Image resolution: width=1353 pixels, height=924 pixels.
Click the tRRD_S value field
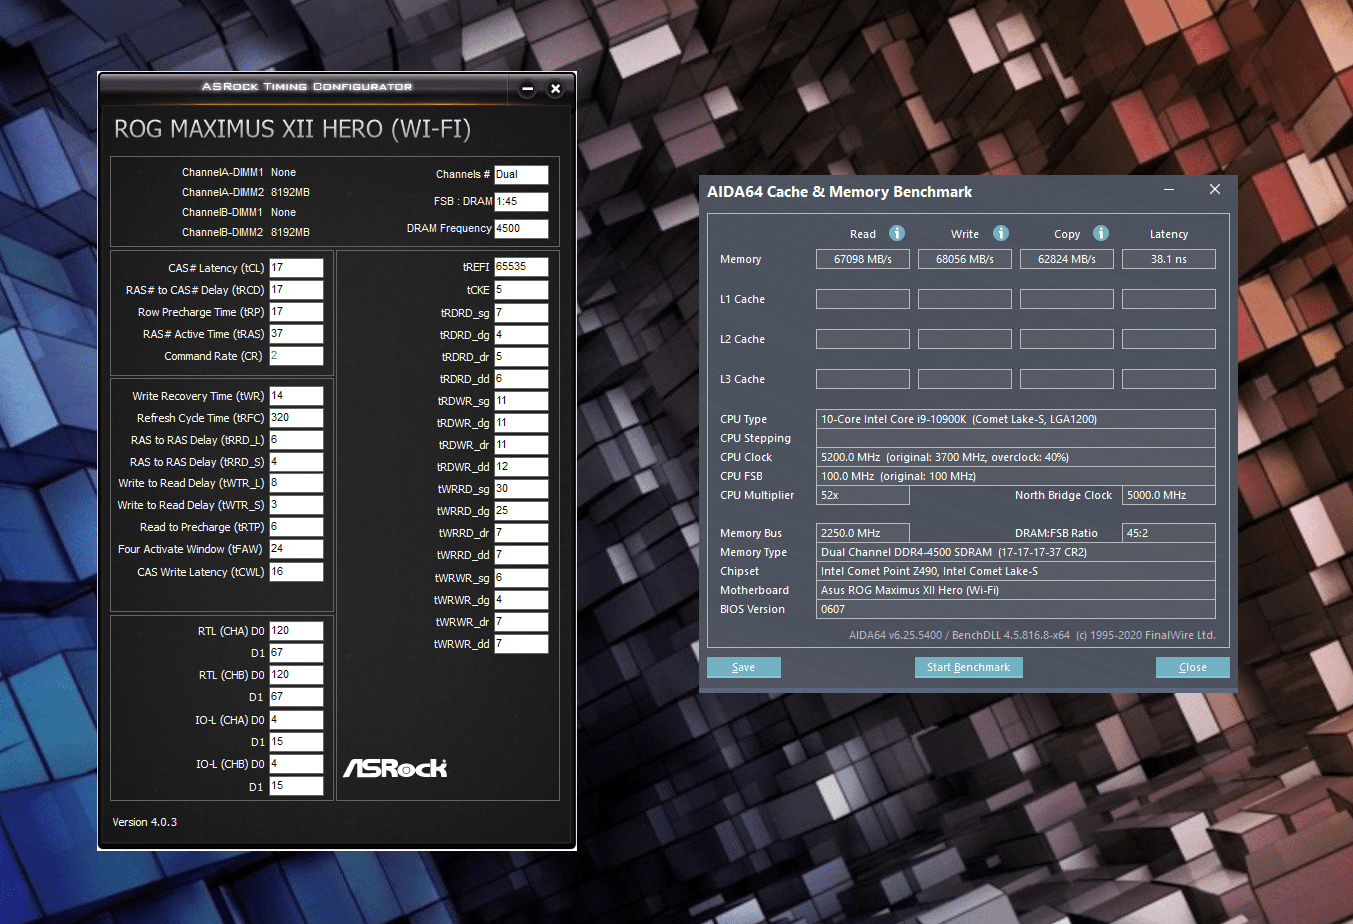(x=296, y=462)
